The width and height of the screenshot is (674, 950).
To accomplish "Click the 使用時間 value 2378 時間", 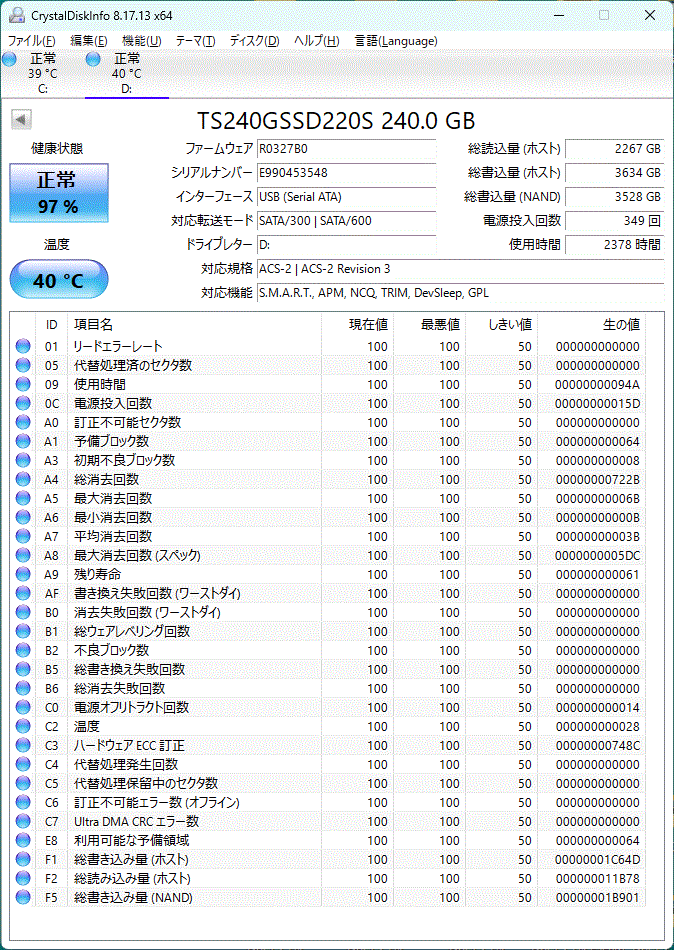I will [615, 245].
